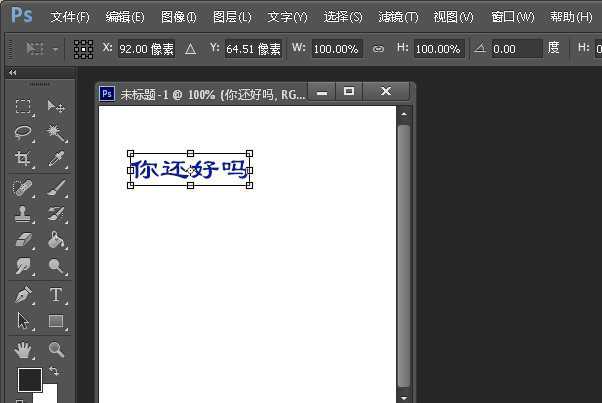The height and width of the screenshot is (403, 602).
Task: Toggle relative positioning triangle between X and Y
Action: click(190, 49)
